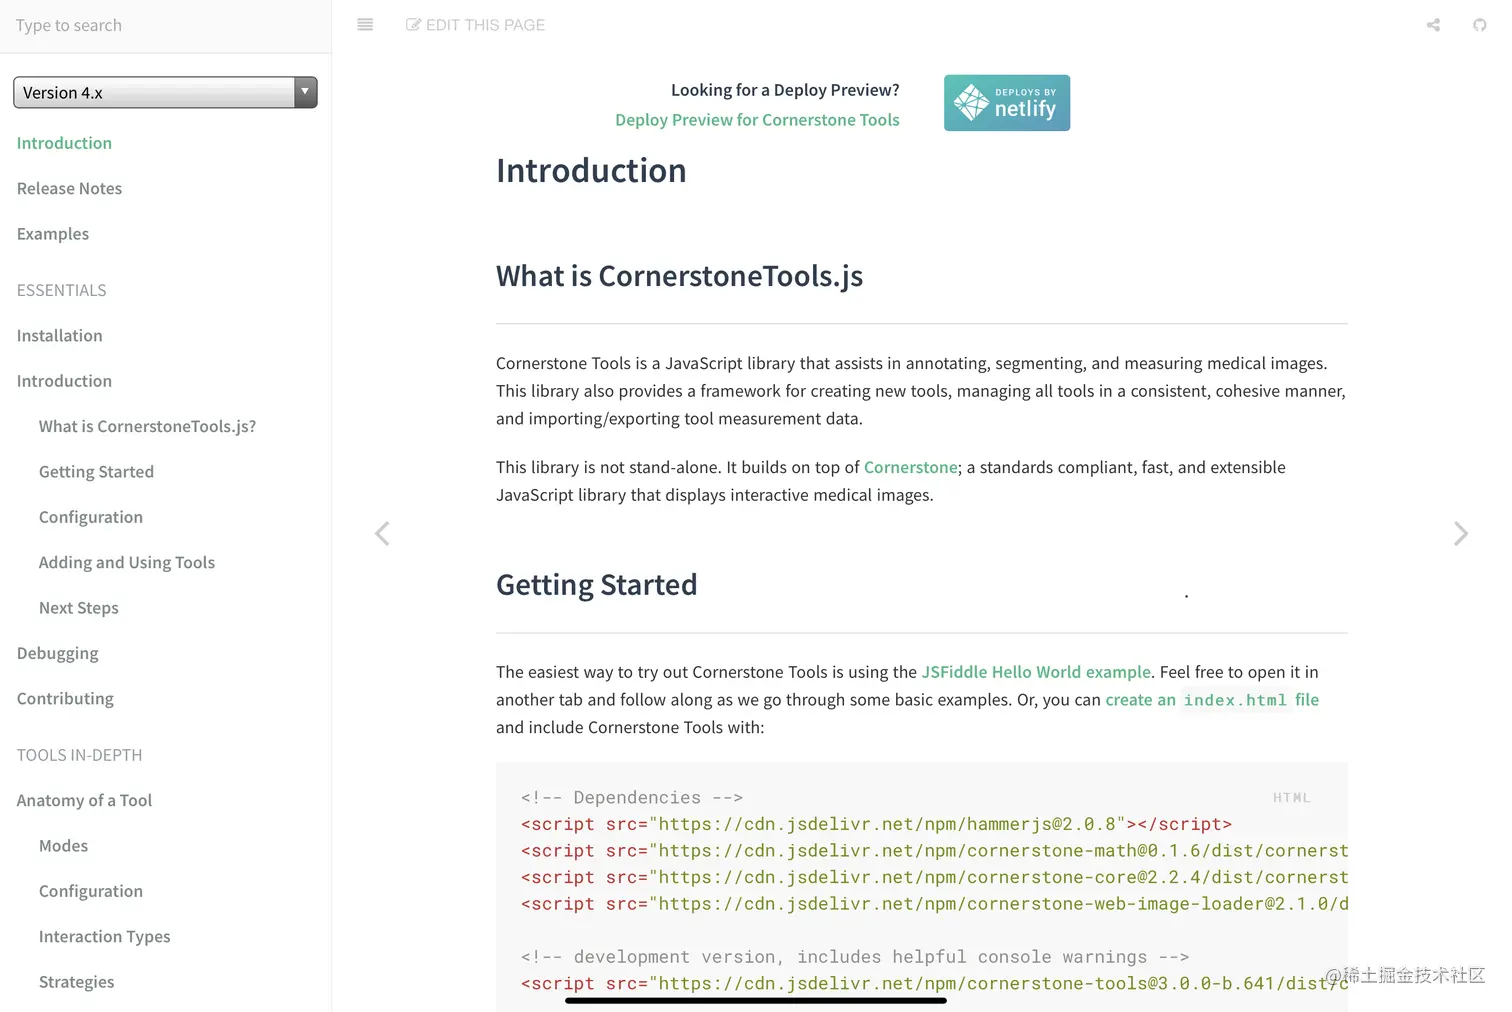Click the development version comment line
The height and width of the screenshot is (1012, 1512).
pyautogui.click(x=855, y=957)
